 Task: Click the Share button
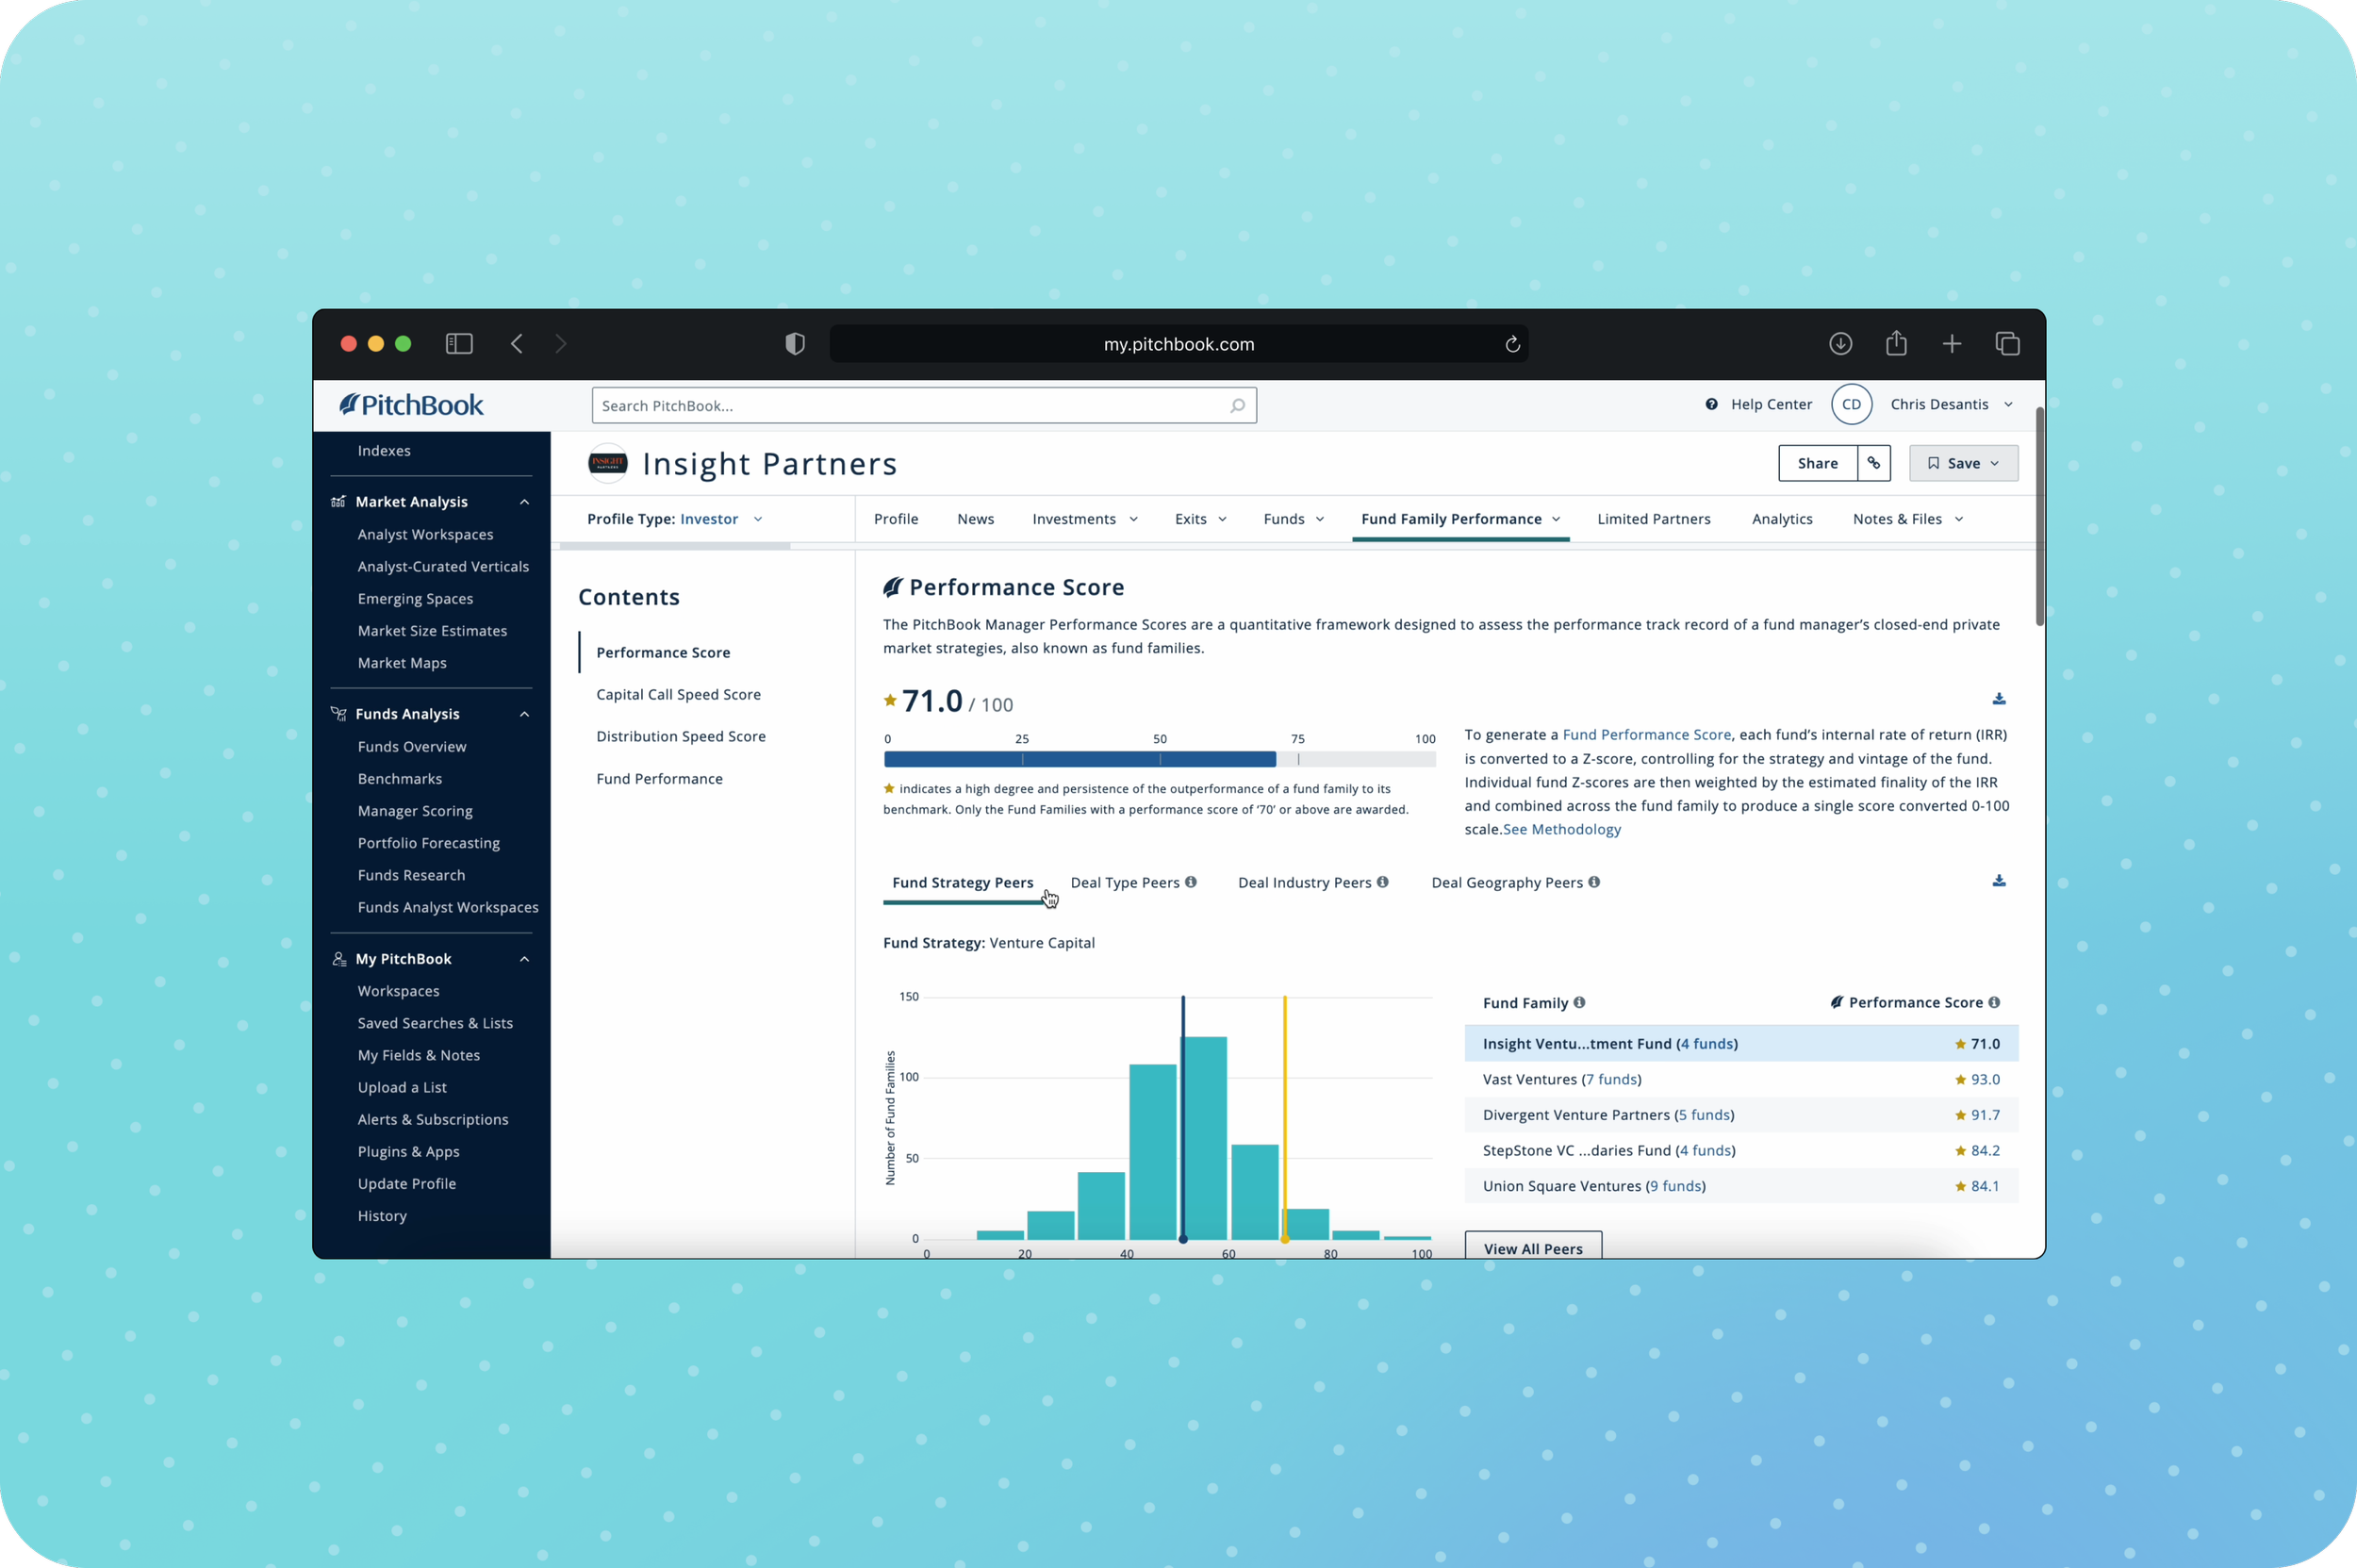[x=1817, y=463]
